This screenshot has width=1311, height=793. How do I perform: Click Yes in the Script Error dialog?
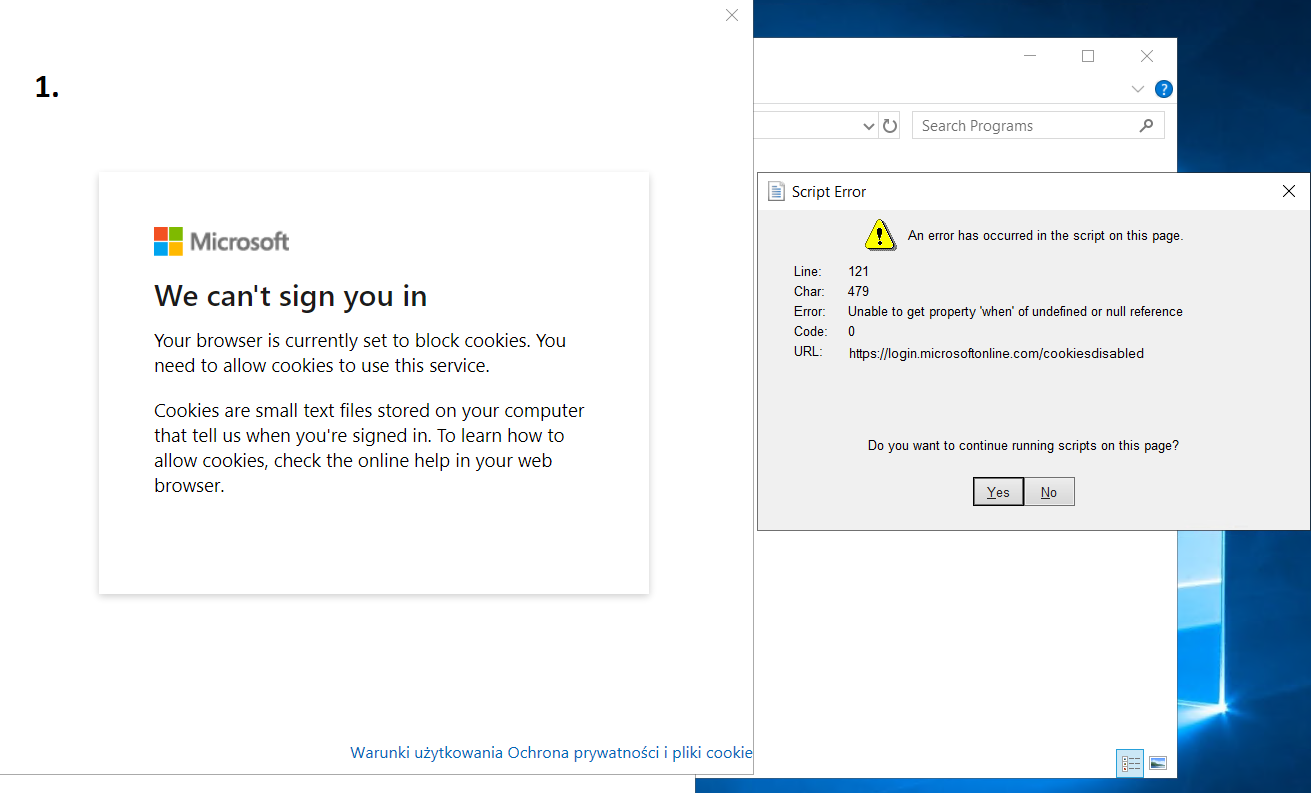[x=998, y=492]
